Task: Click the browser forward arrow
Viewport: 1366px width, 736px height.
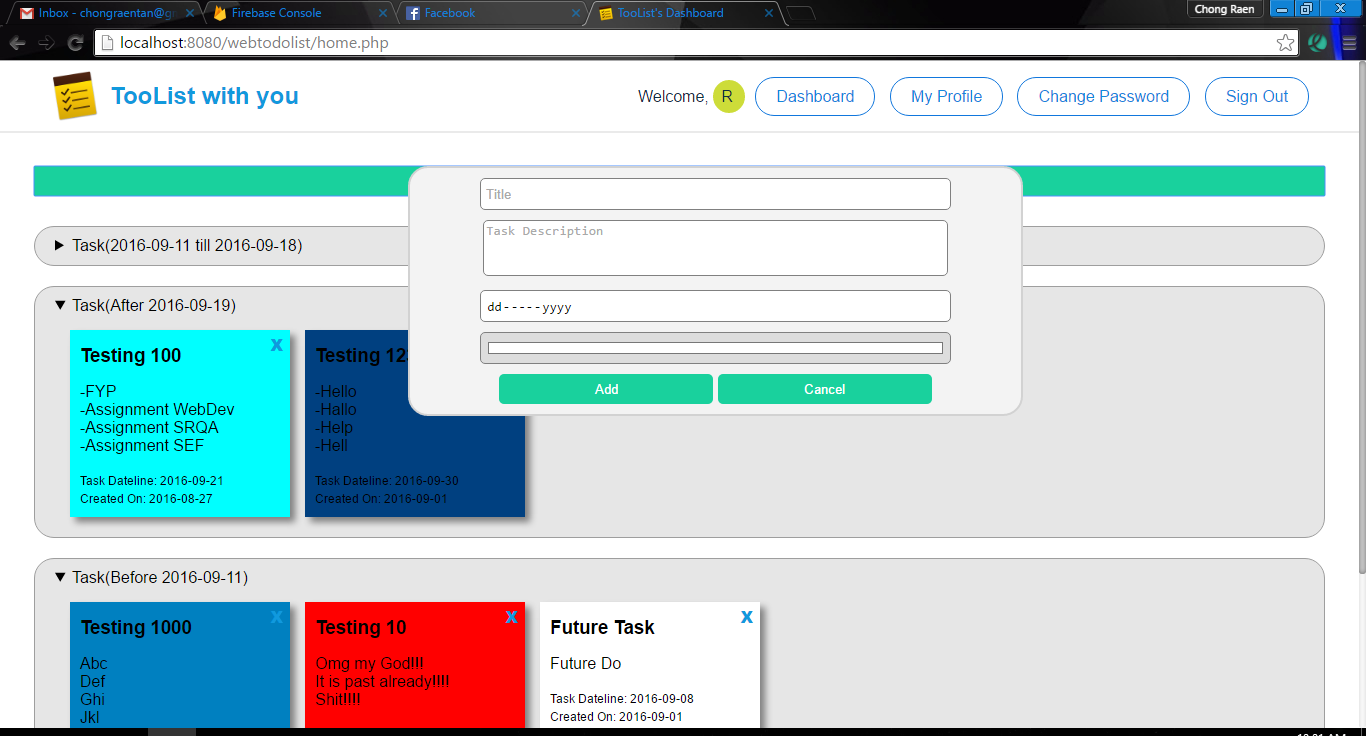Action: click(46, 43)
